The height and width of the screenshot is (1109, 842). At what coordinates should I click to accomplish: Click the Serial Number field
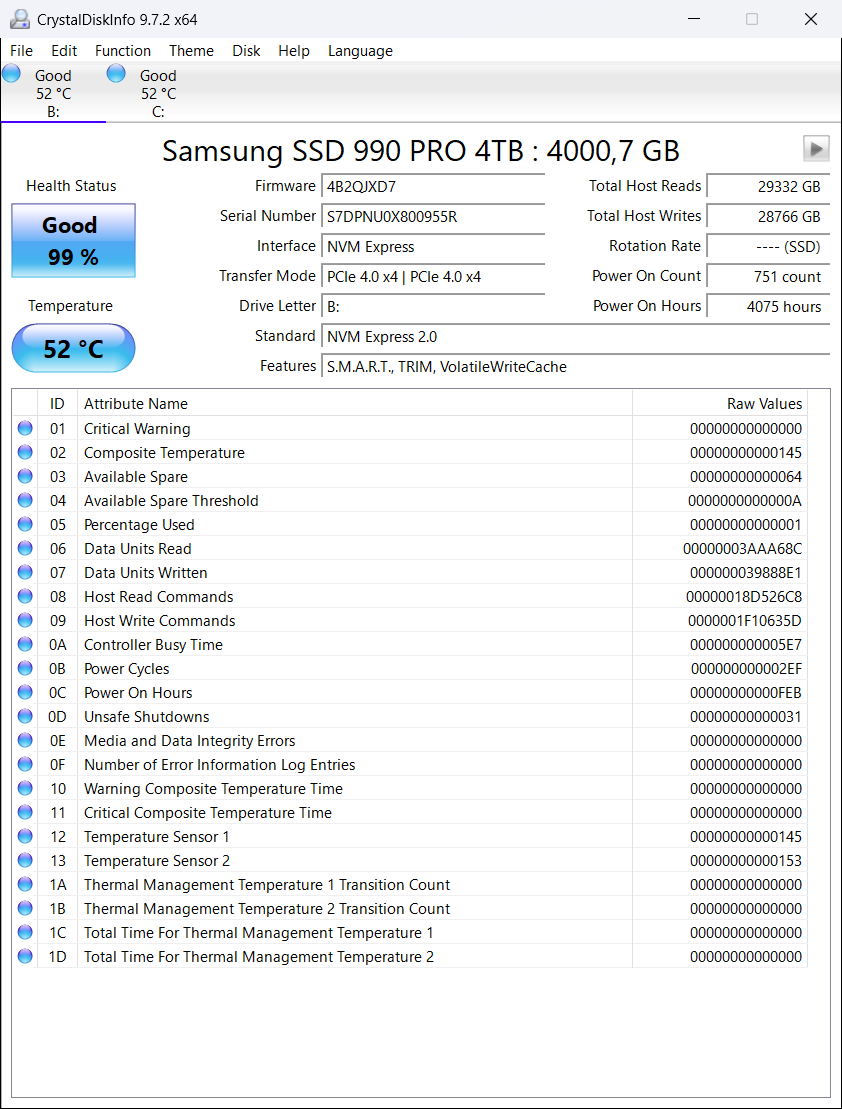click(433, 216)
